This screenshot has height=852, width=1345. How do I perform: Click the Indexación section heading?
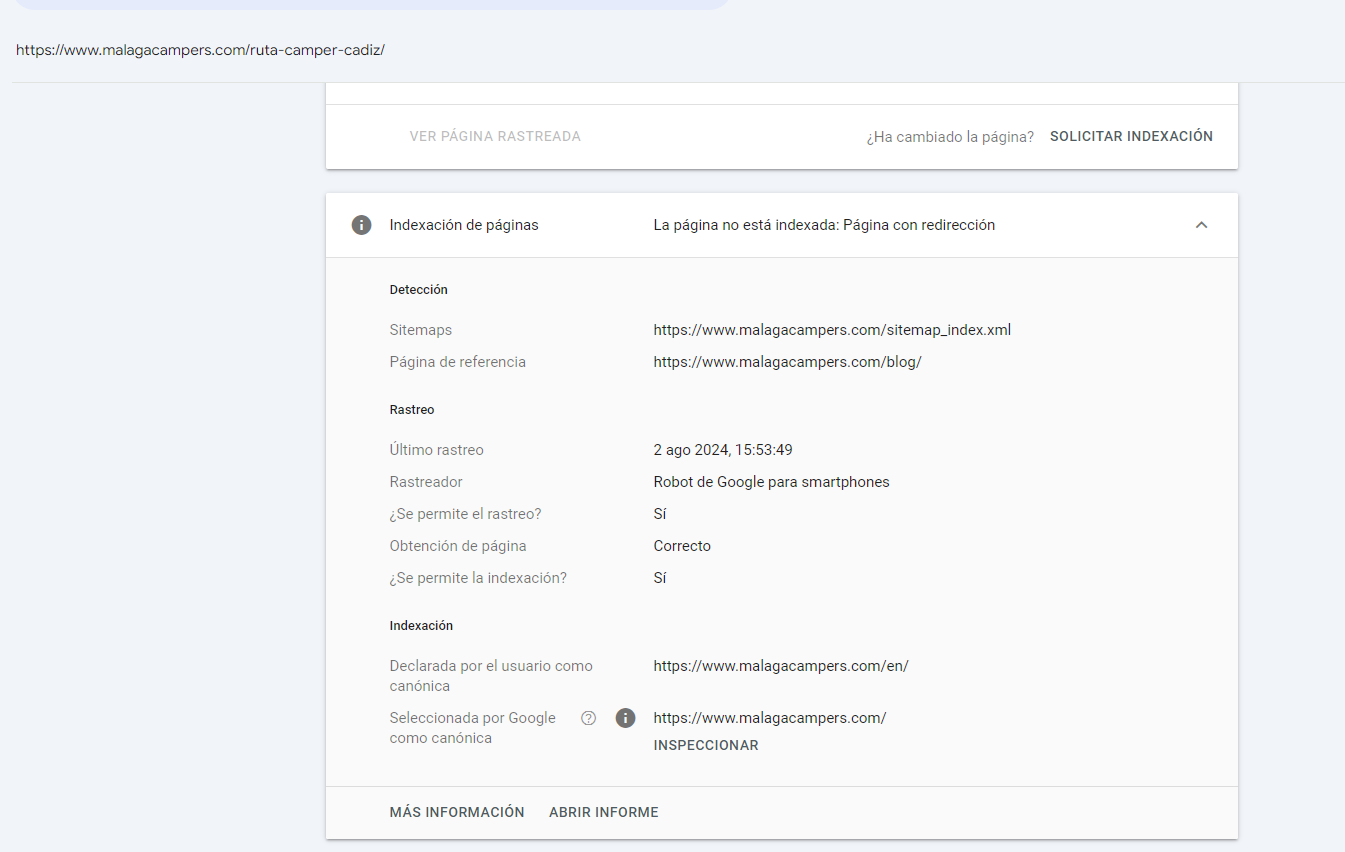coord(421,626)
